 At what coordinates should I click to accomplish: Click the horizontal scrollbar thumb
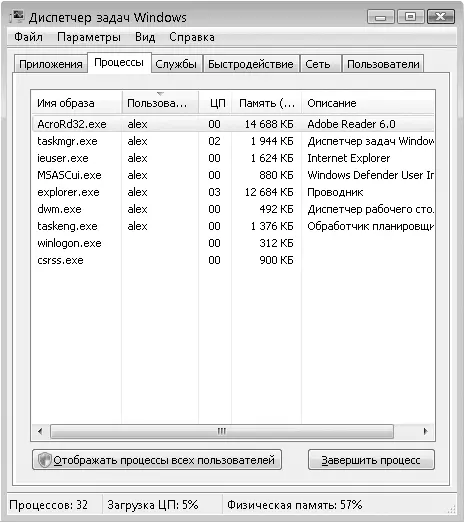(x=222, y=431)
